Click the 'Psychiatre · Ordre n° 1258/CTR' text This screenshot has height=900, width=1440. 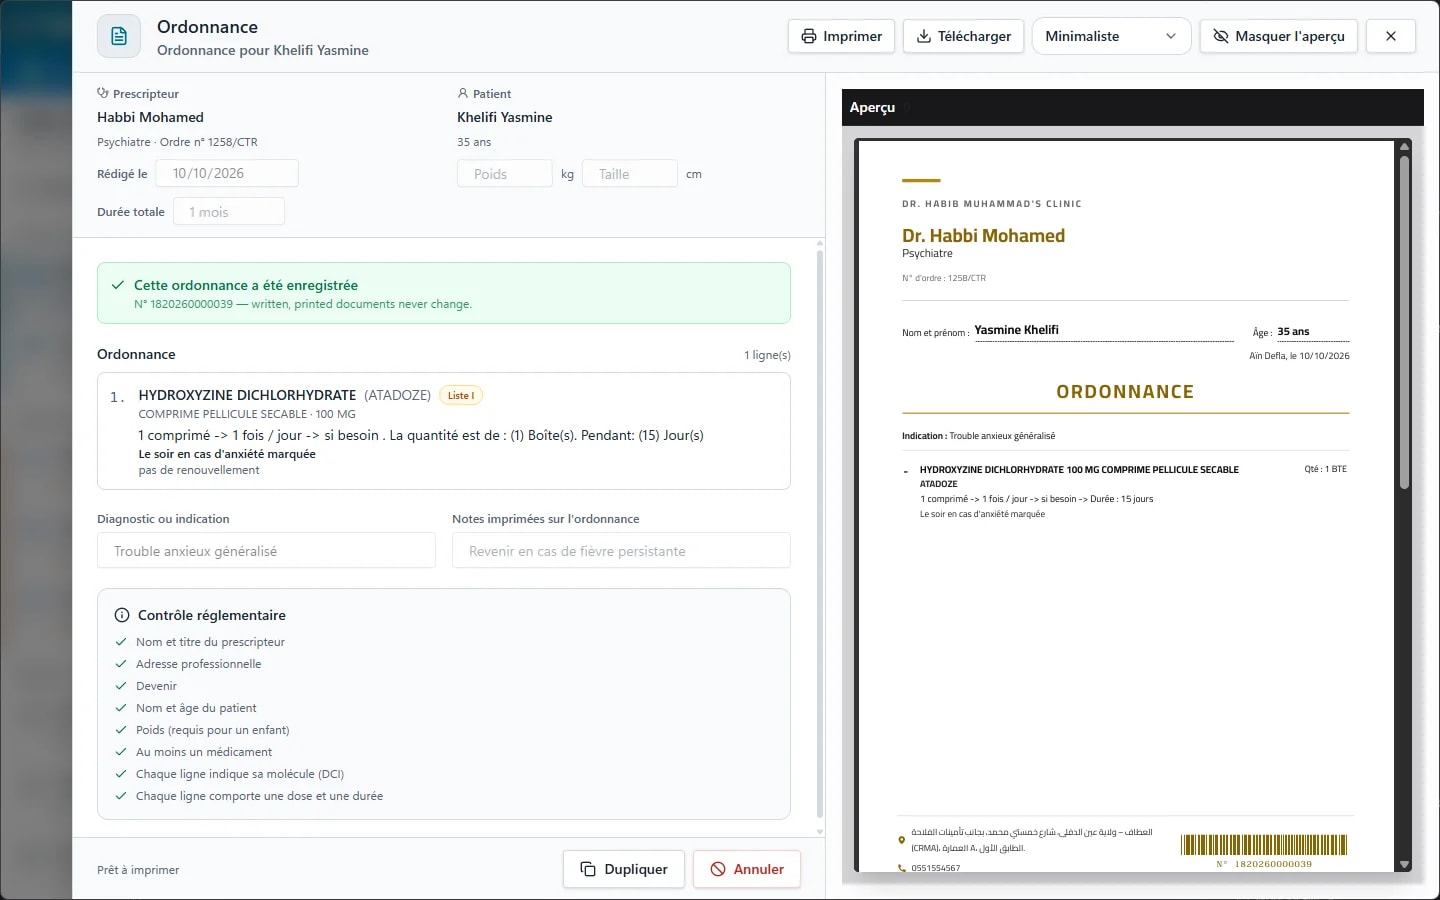(x=177, y=142)
